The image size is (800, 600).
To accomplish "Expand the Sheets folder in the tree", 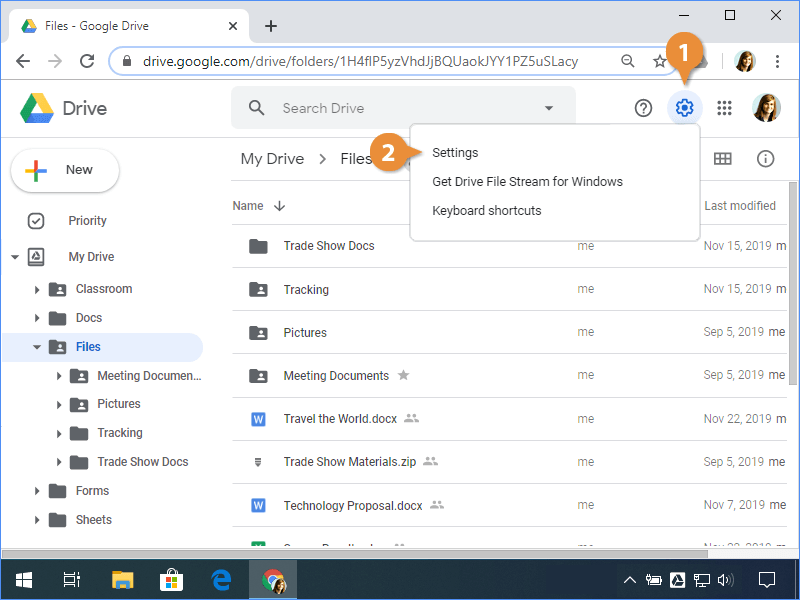I will (x=37, y=520).
